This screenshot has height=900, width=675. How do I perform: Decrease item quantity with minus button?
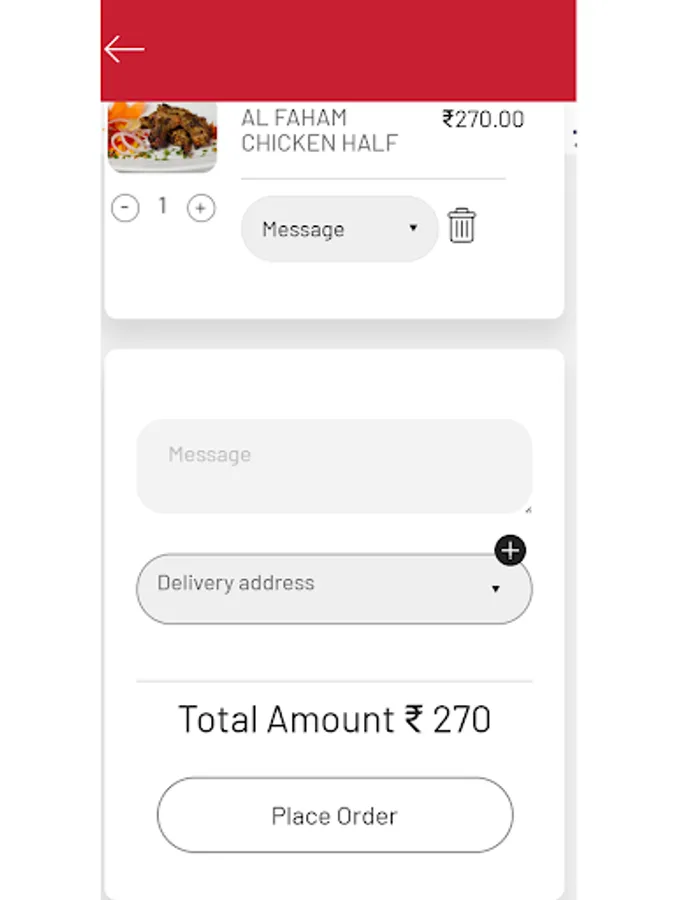click(x=125, y=208)
